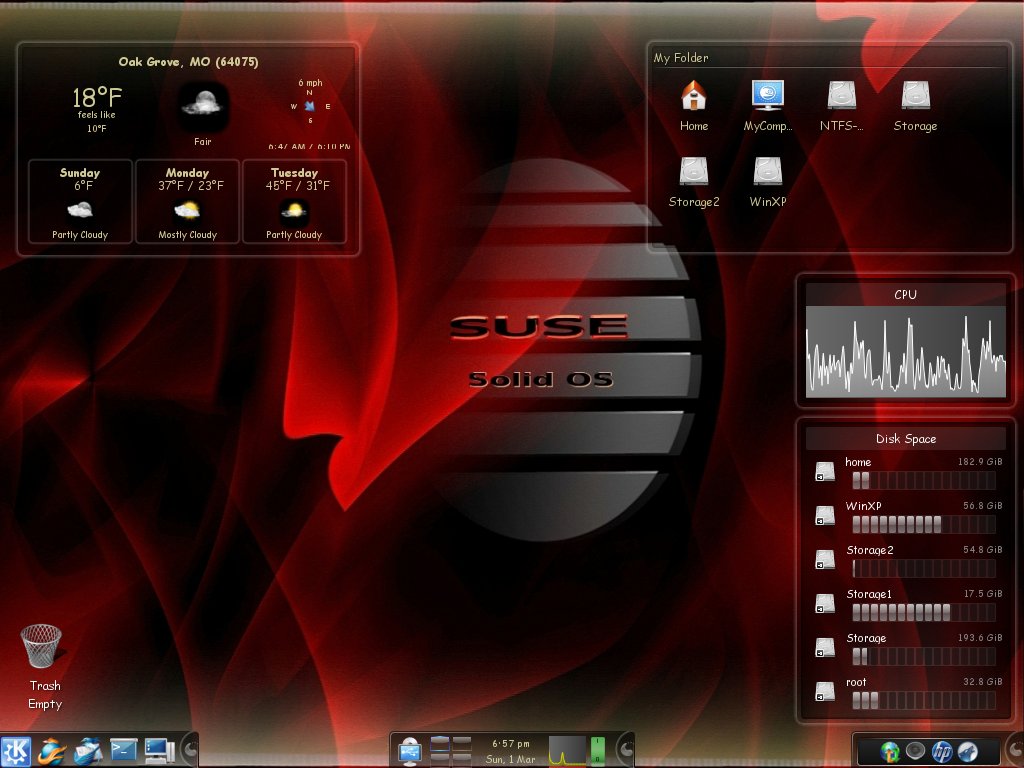Click the CPU usage graph
The width and height of the screenshot is (1024, 768).
pyautogui.click(x=906, y=351)
